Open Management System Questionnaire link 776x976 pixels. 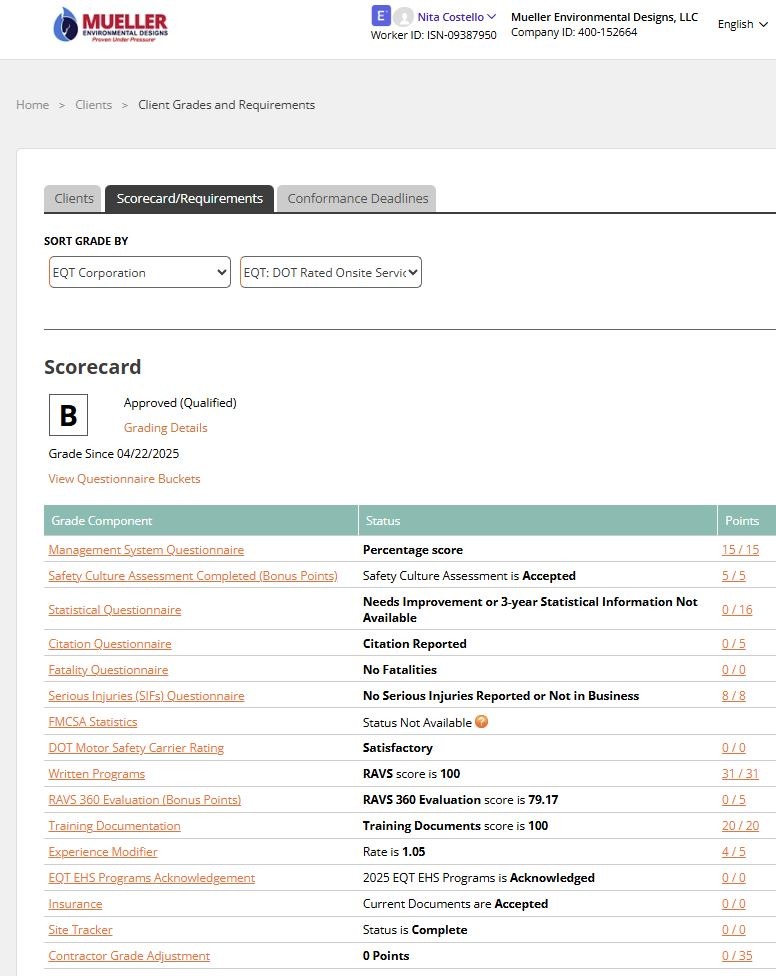tap(146, 550)
